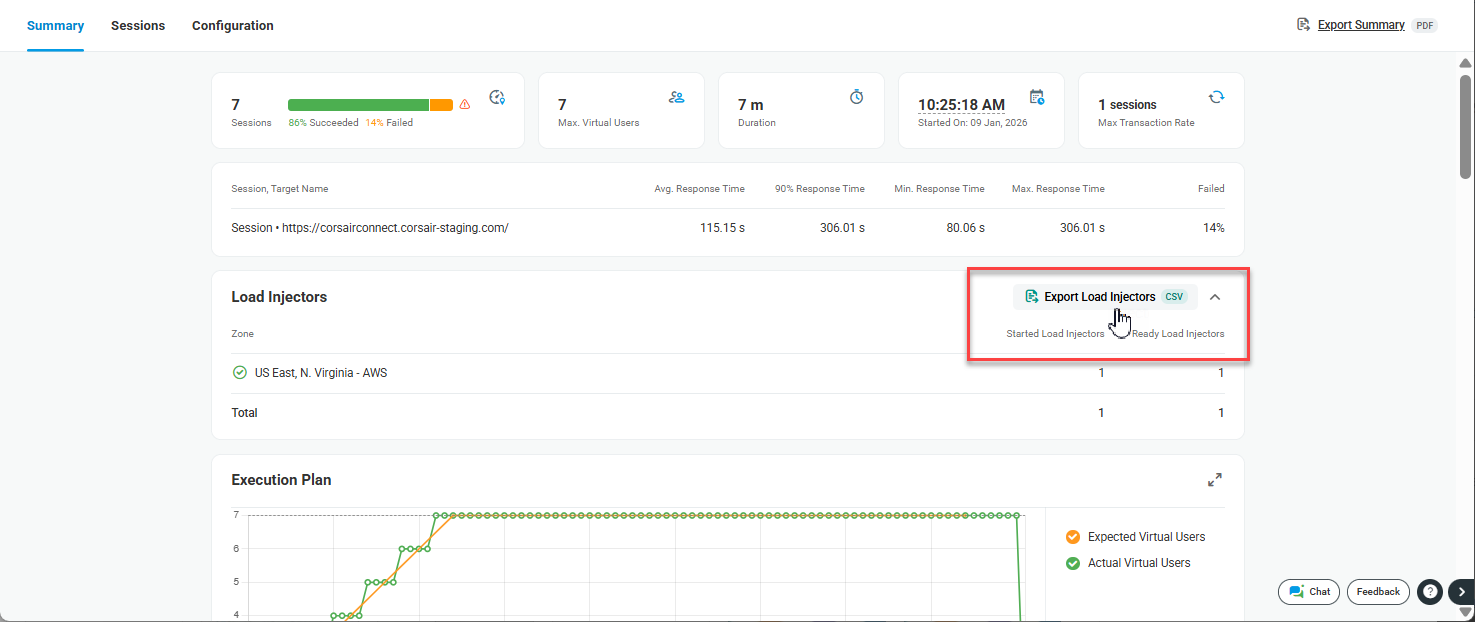Click the green succeeded portion of progress bar

[358, 105]
